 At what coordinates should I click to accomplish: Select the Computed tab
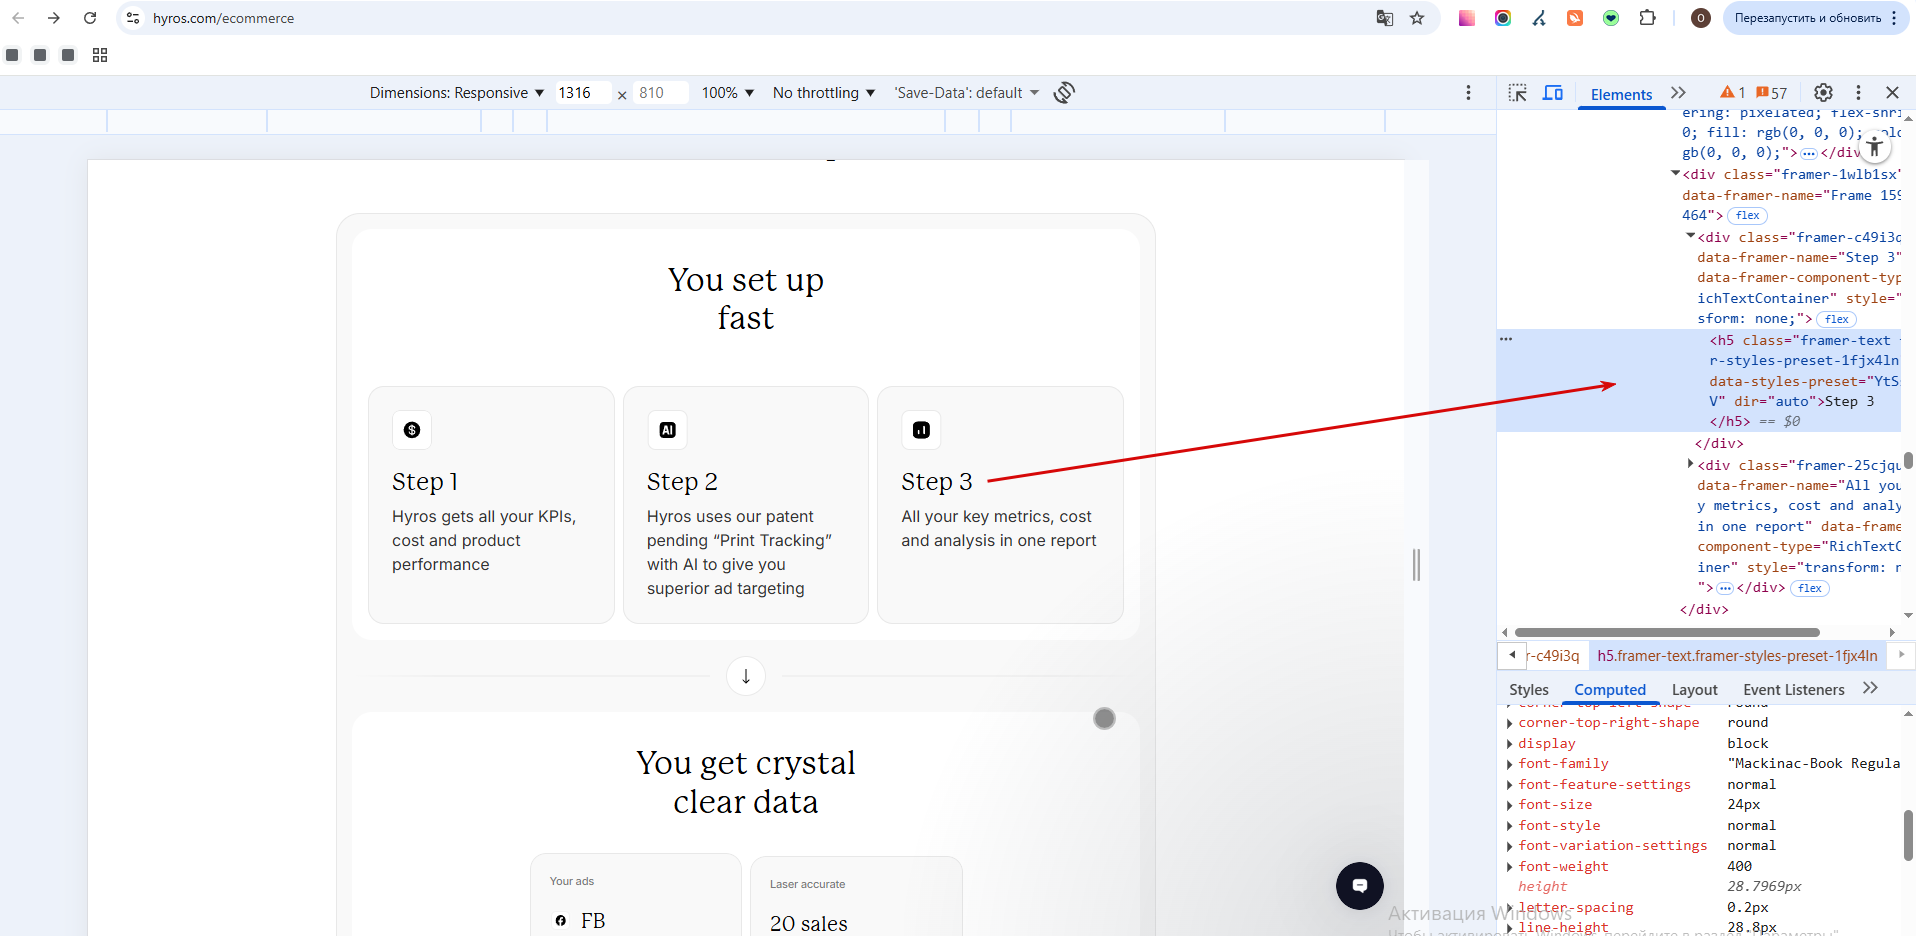pyautogui.click(x=1610, y=690)
